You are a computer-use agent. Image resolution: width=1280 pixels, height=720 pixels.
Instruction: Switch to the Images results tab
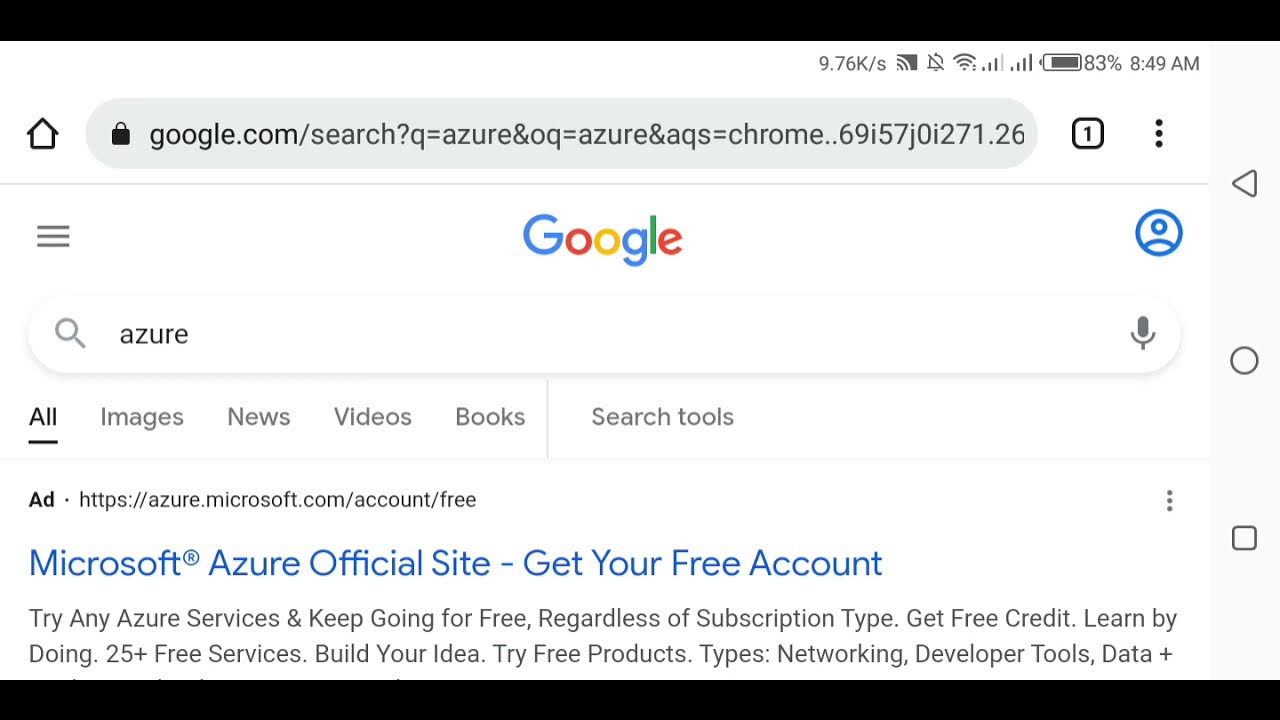[x=142, y=417]
